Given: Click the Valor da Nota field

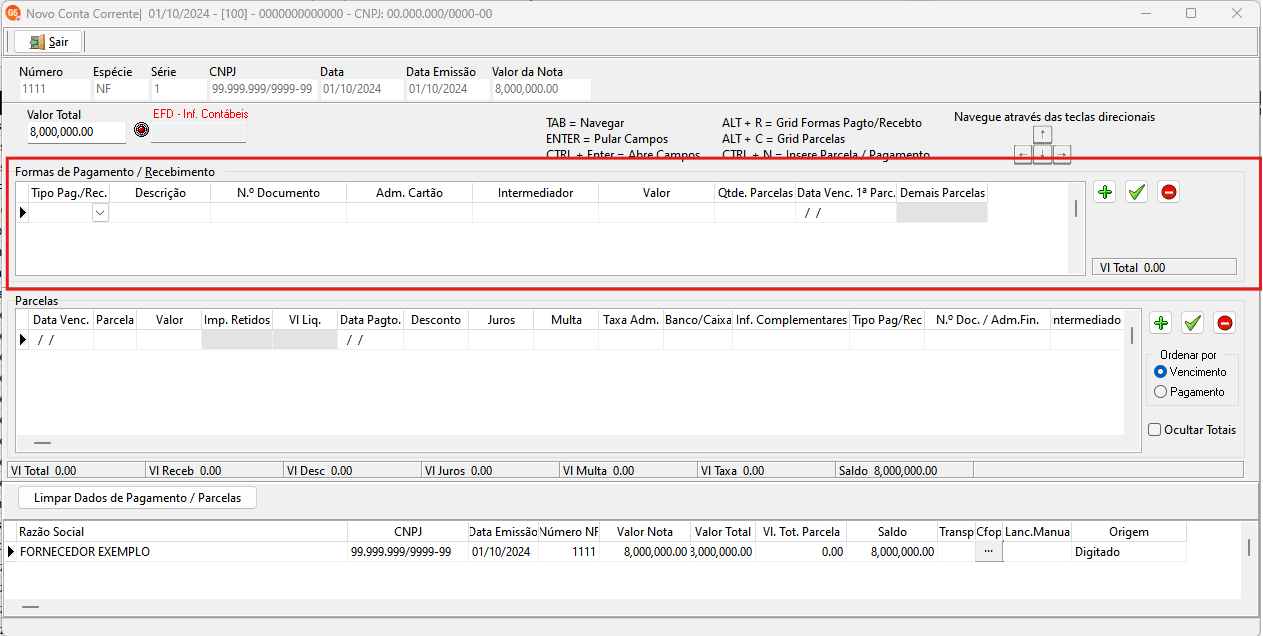Looking at the screenshot, I should click(x=541, y=89).
